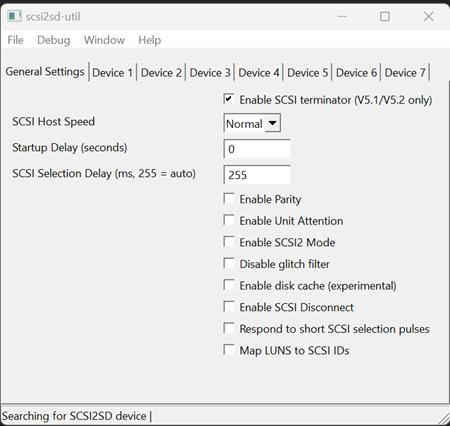Uncheck Enable SCSI terminator checkbox
This screenshot has height=426, width=450.
point(229,99)
